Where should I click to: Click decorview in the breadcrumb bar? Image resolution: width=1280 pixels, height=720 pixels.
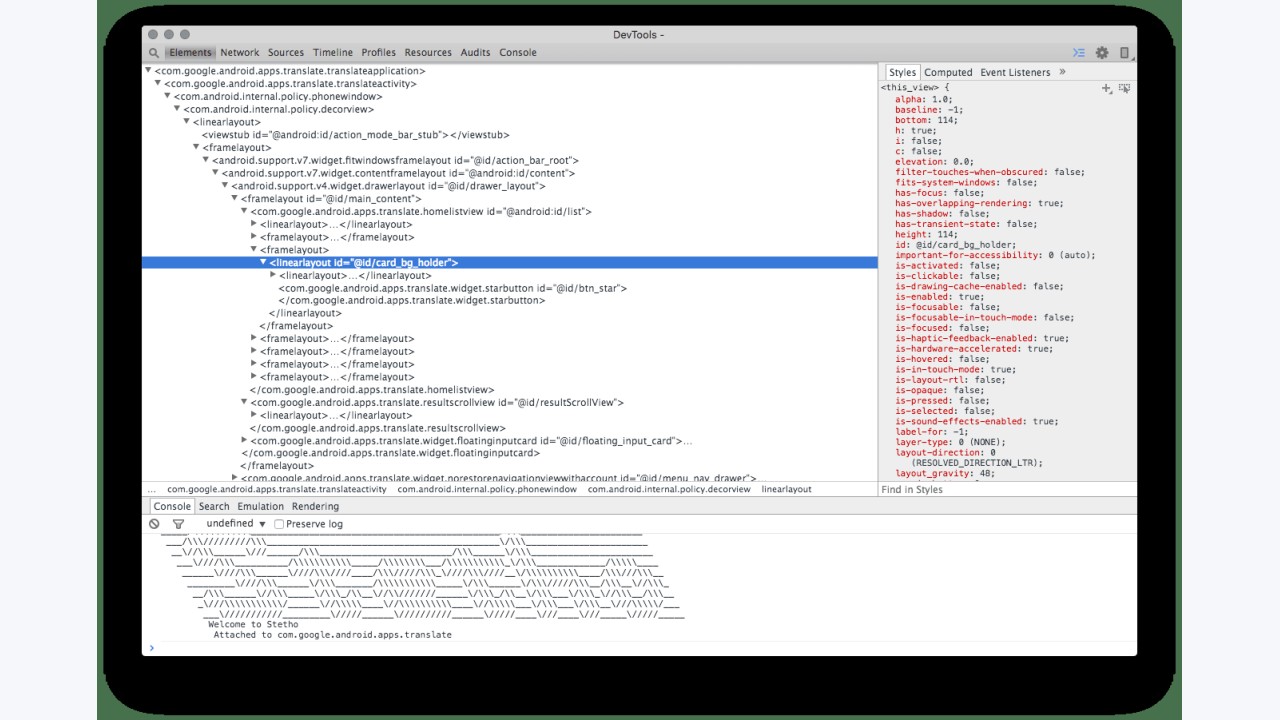tap(669, 490)
